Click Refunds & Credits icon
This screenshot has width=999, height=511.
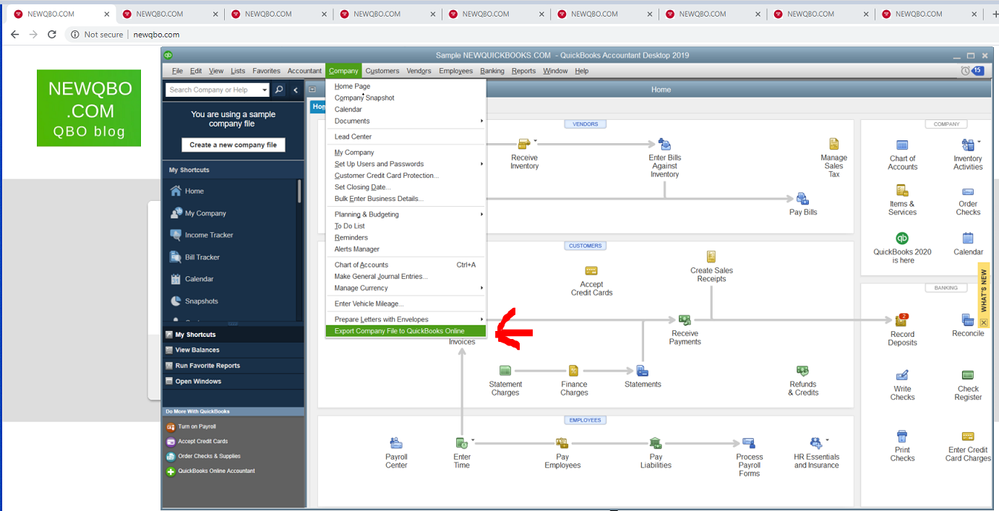[x=803, y=370]
